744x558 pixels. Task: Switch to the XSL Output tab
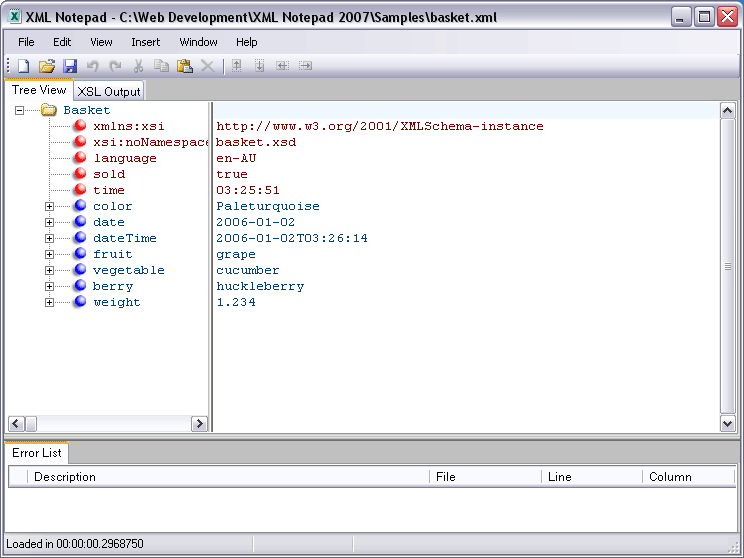[109, 92]
